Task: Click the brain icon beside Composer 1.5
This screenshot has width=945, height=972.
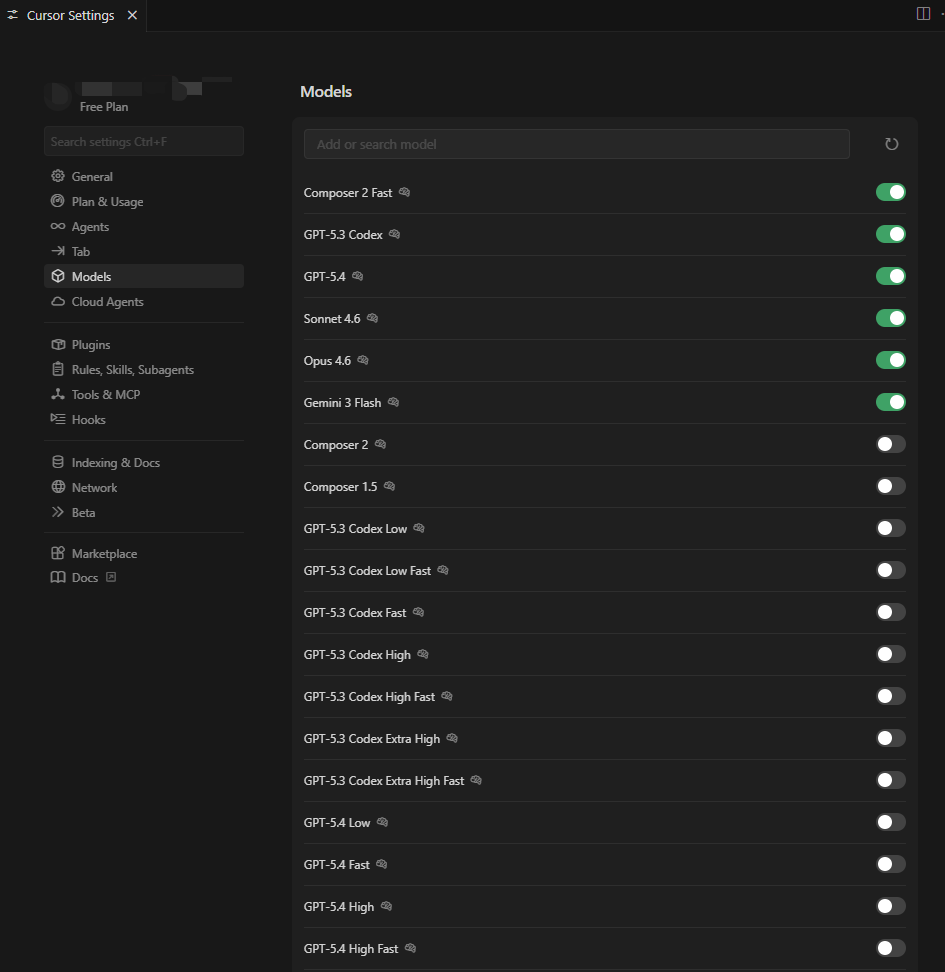Action: (389, 487)
